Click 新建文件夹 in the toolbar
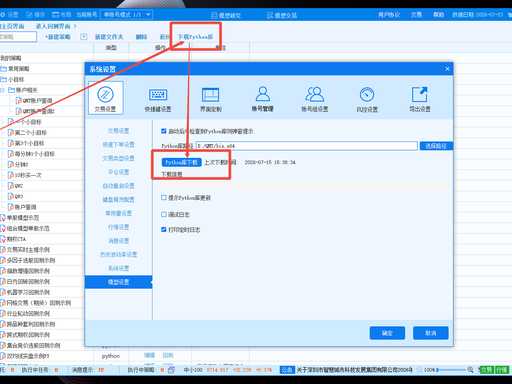 coord(109,37)
